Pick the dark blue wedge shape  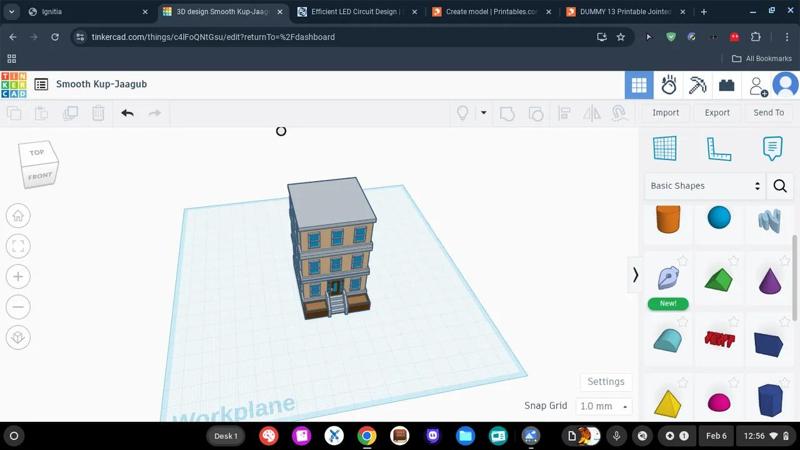(769, 344)
